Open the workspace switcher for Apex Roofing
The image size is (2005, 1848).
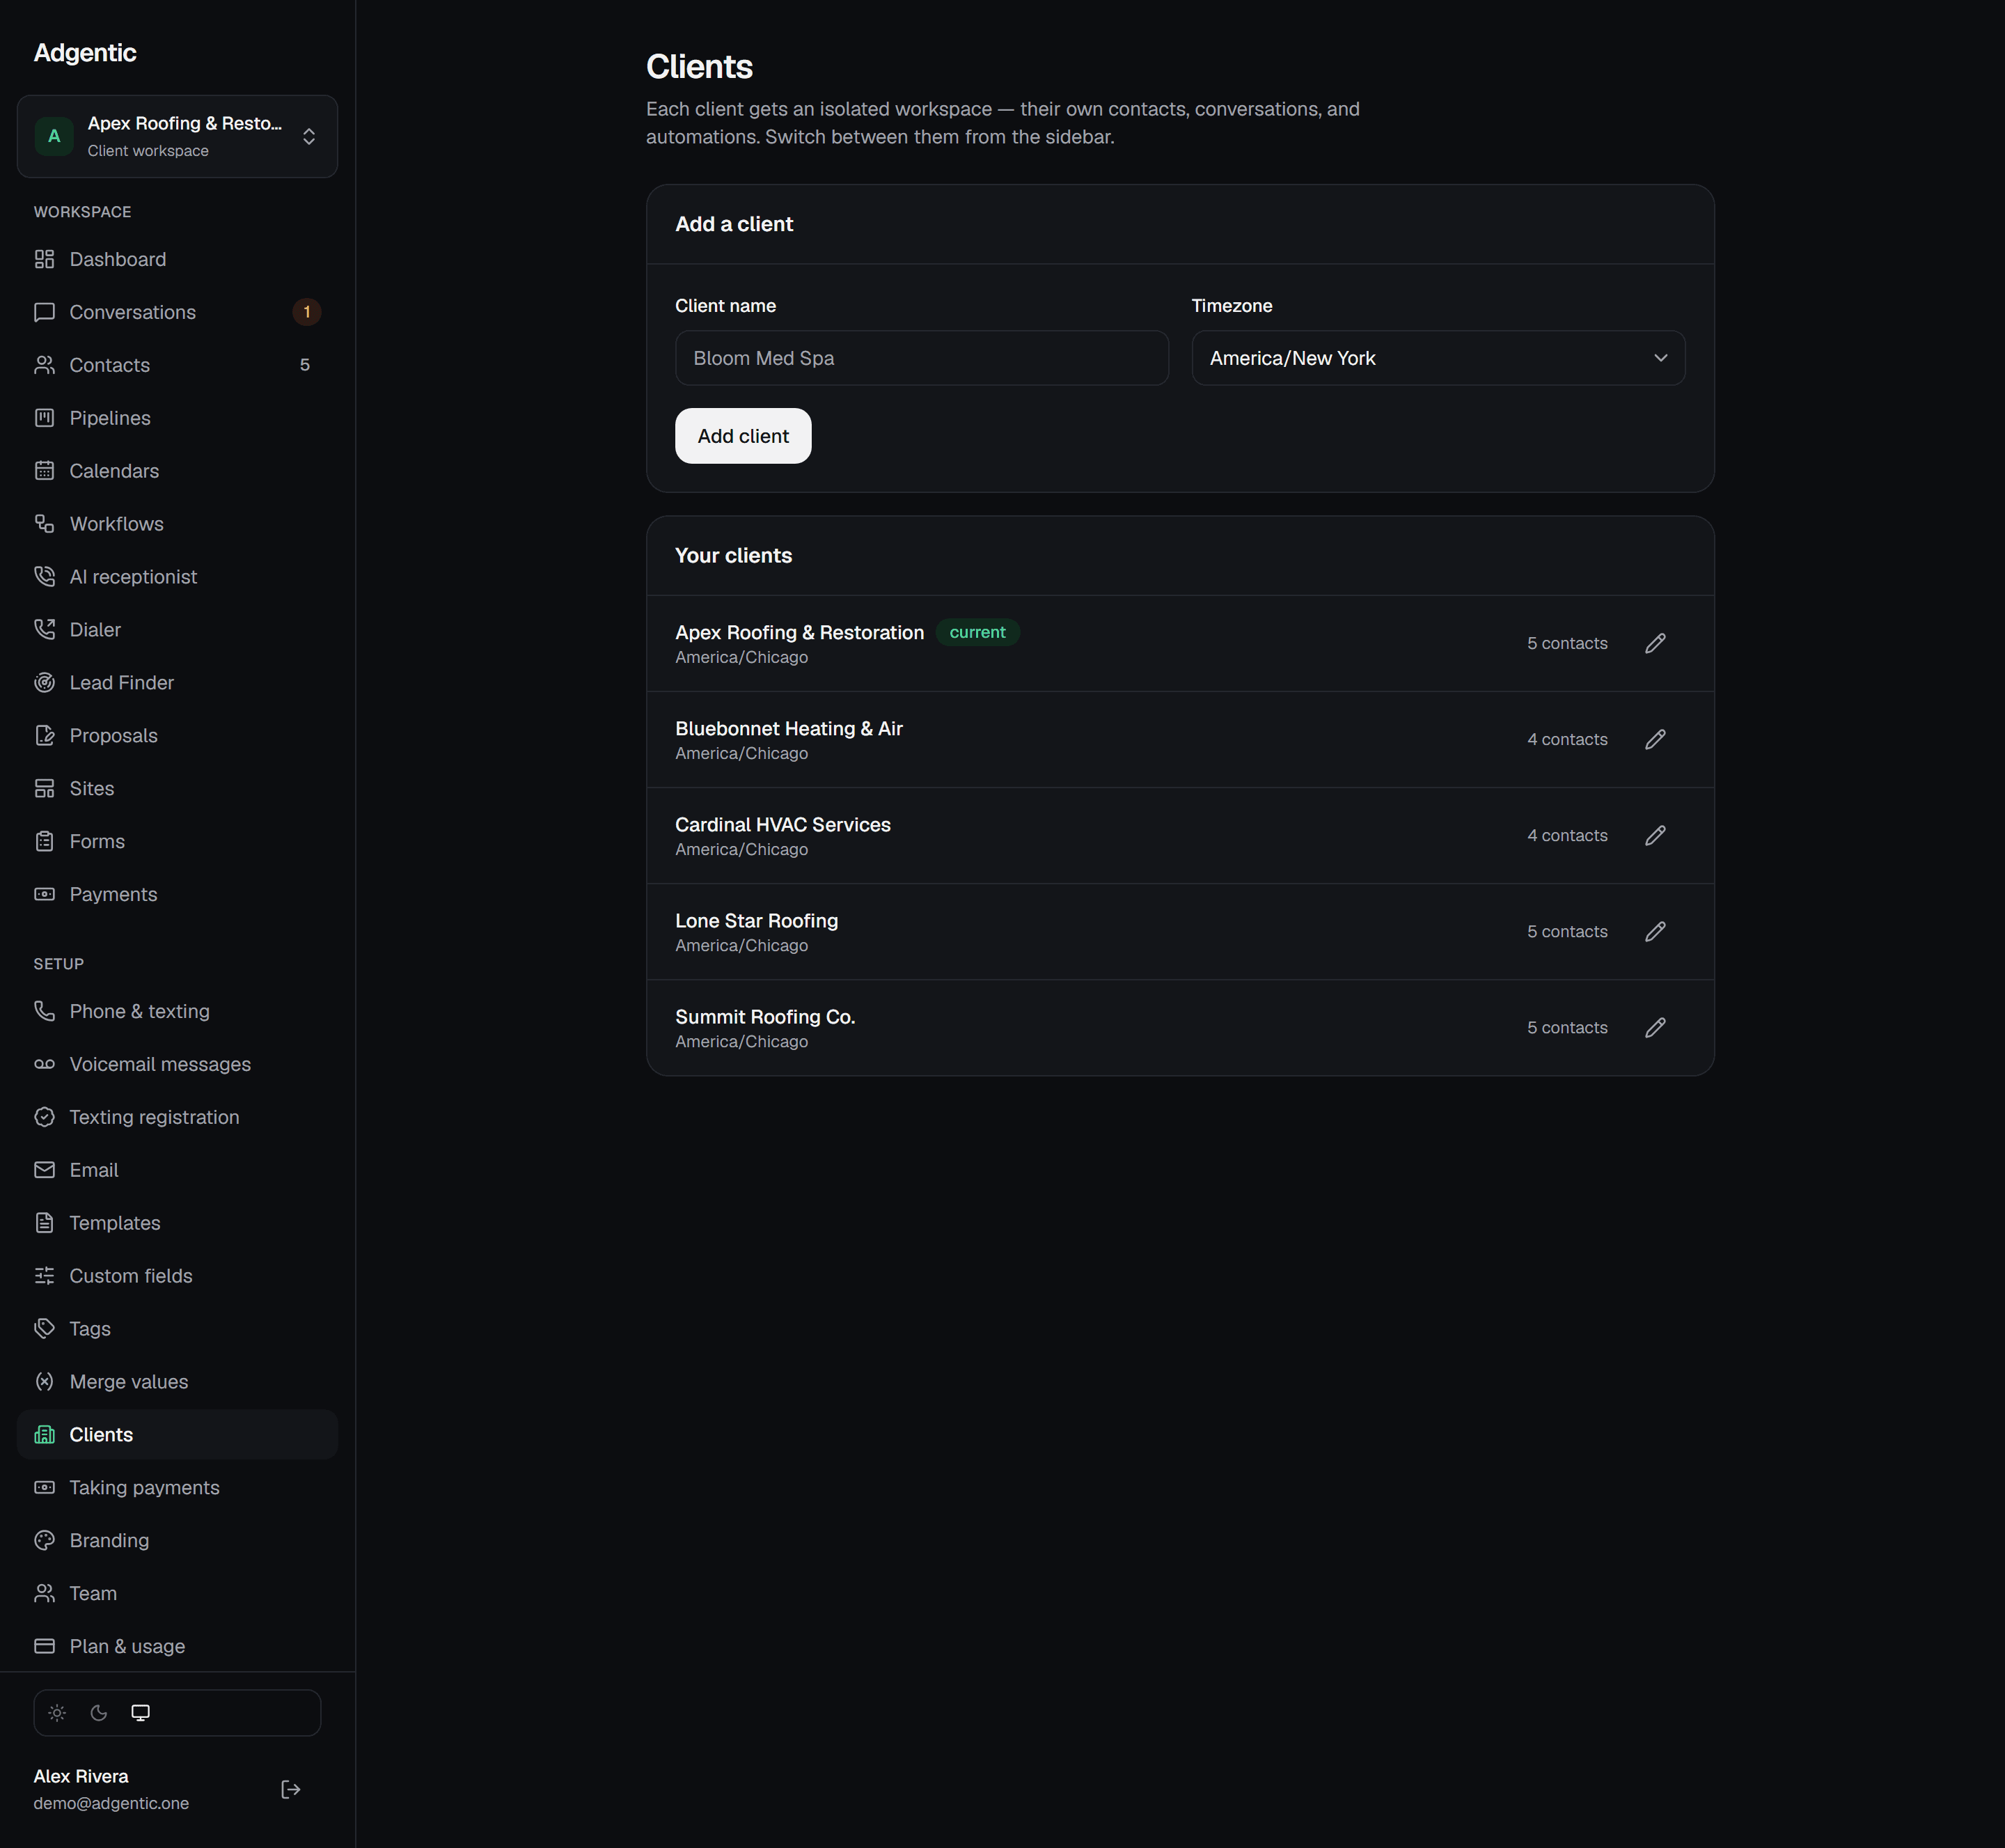[177, 136]
